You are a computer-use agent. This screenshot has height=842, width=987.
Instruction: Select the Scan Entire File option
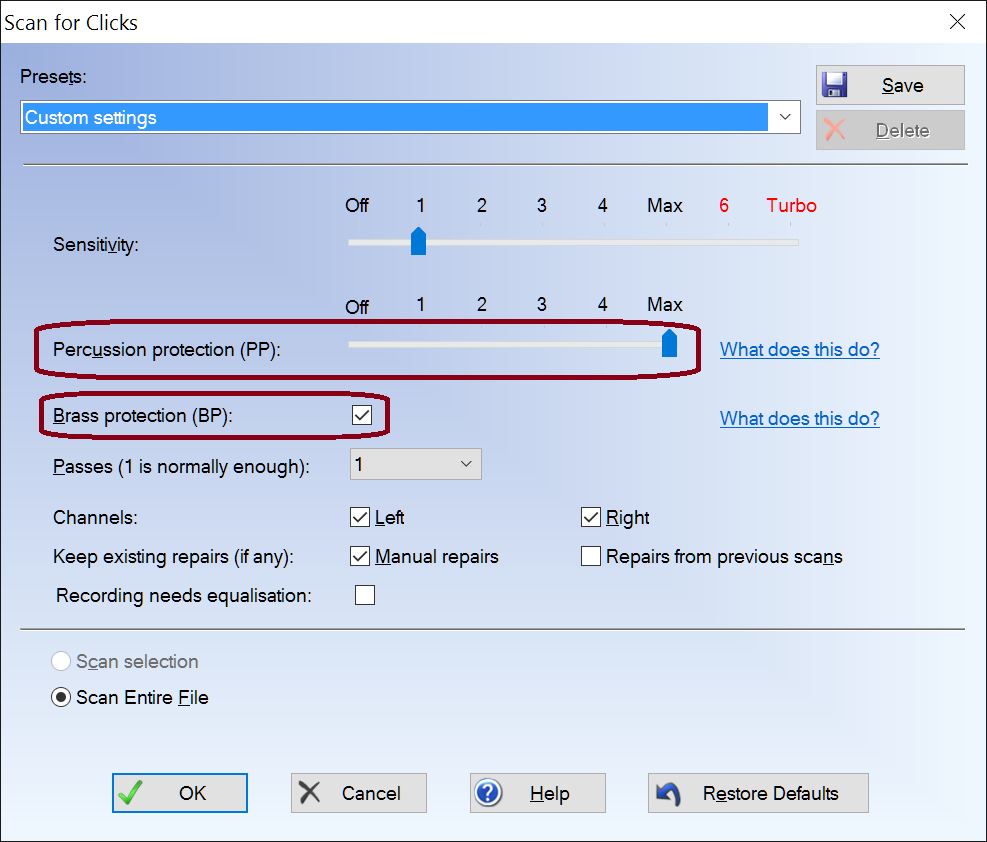pos(61,697)
